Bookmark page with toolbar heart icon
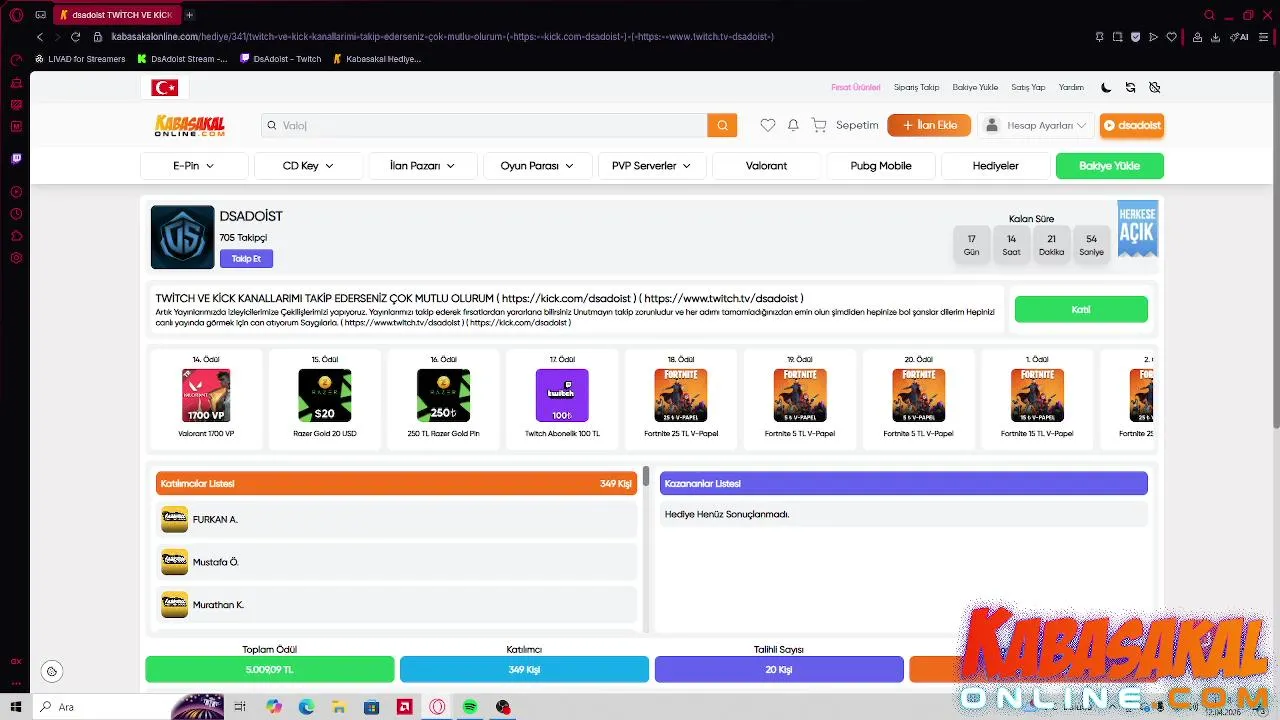 (x=1171, y=37)
